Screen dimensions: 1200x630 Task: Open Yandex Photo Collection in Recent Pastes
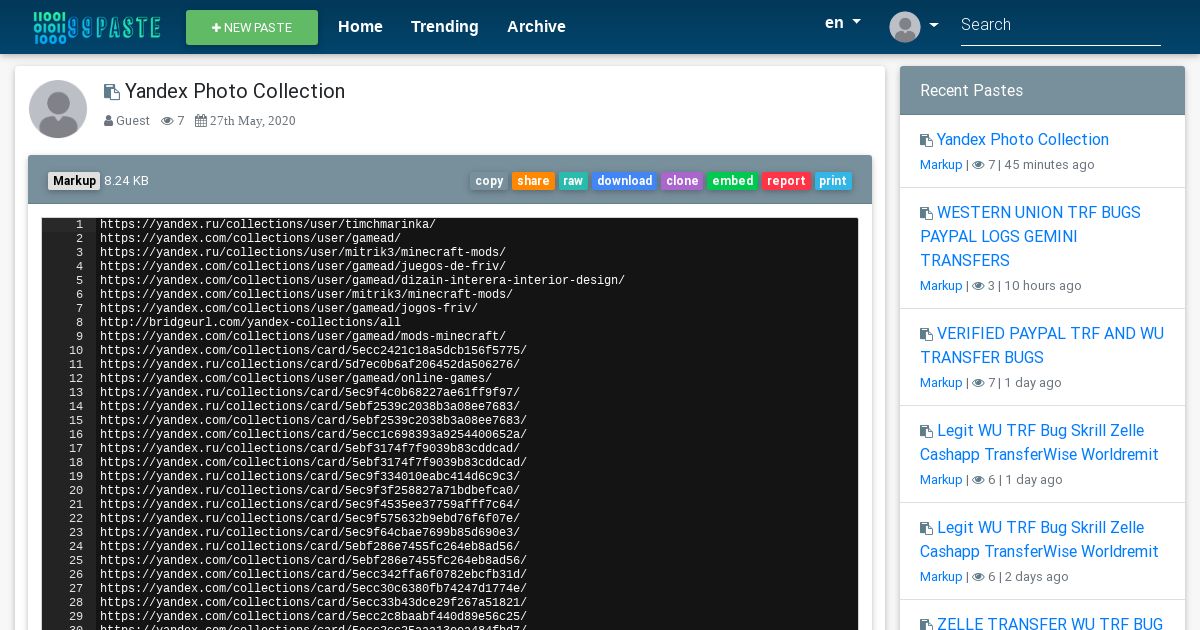1022,140
